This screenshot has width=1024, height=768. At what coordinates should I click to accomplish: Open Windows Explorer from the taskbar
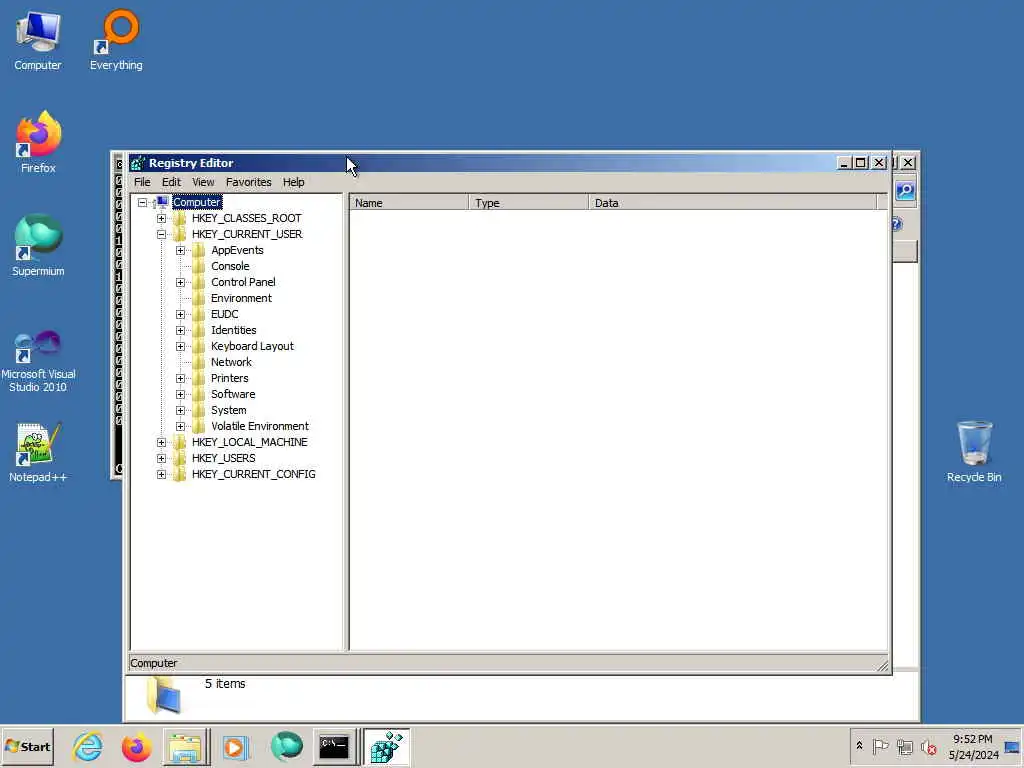point(185,746)
